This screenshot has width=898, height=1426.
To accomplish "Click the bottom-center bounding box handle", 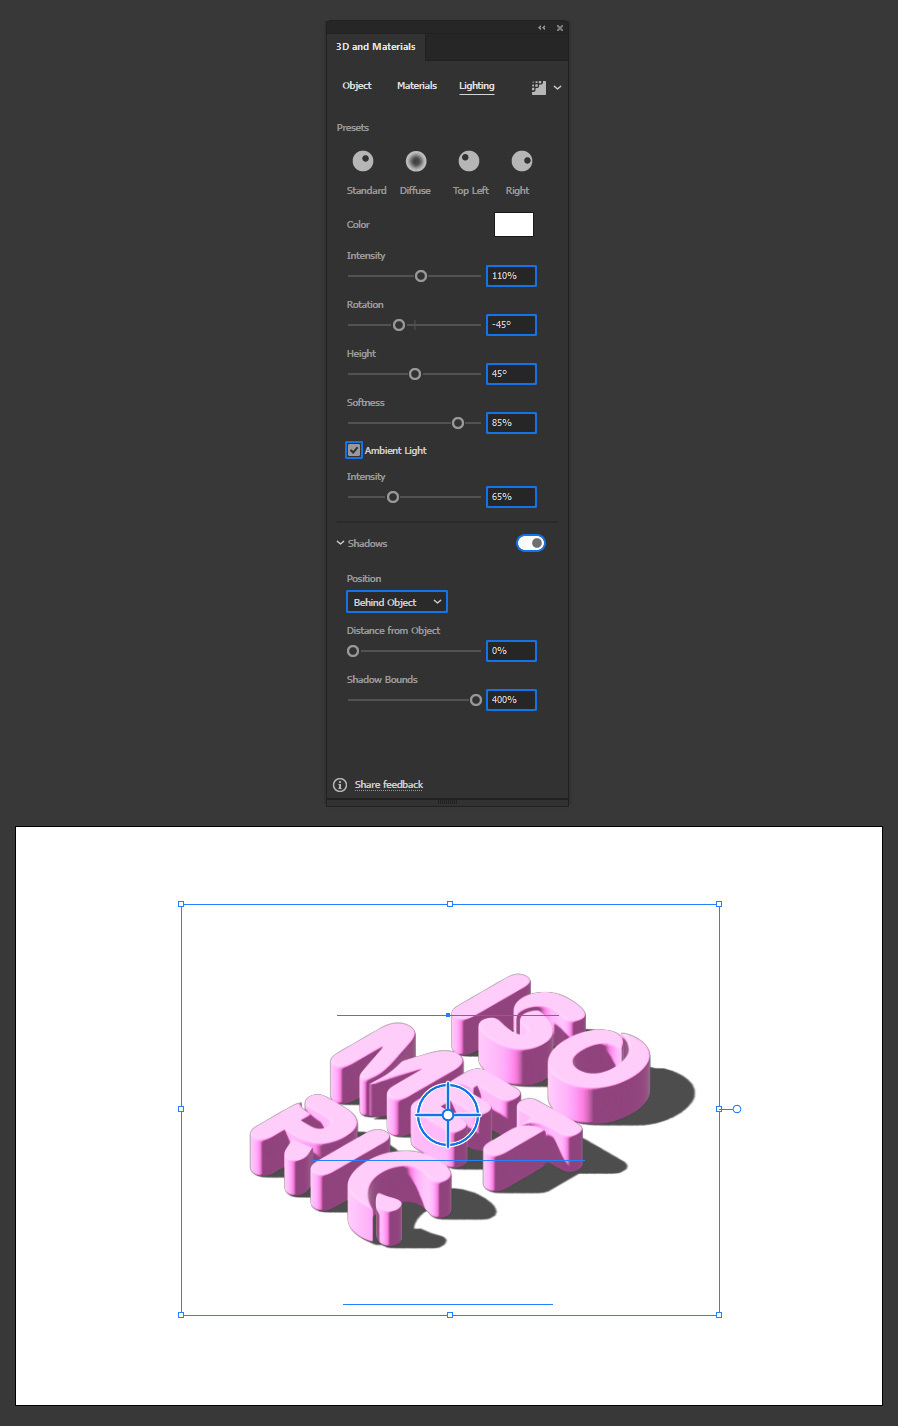I will (450, 1315).
